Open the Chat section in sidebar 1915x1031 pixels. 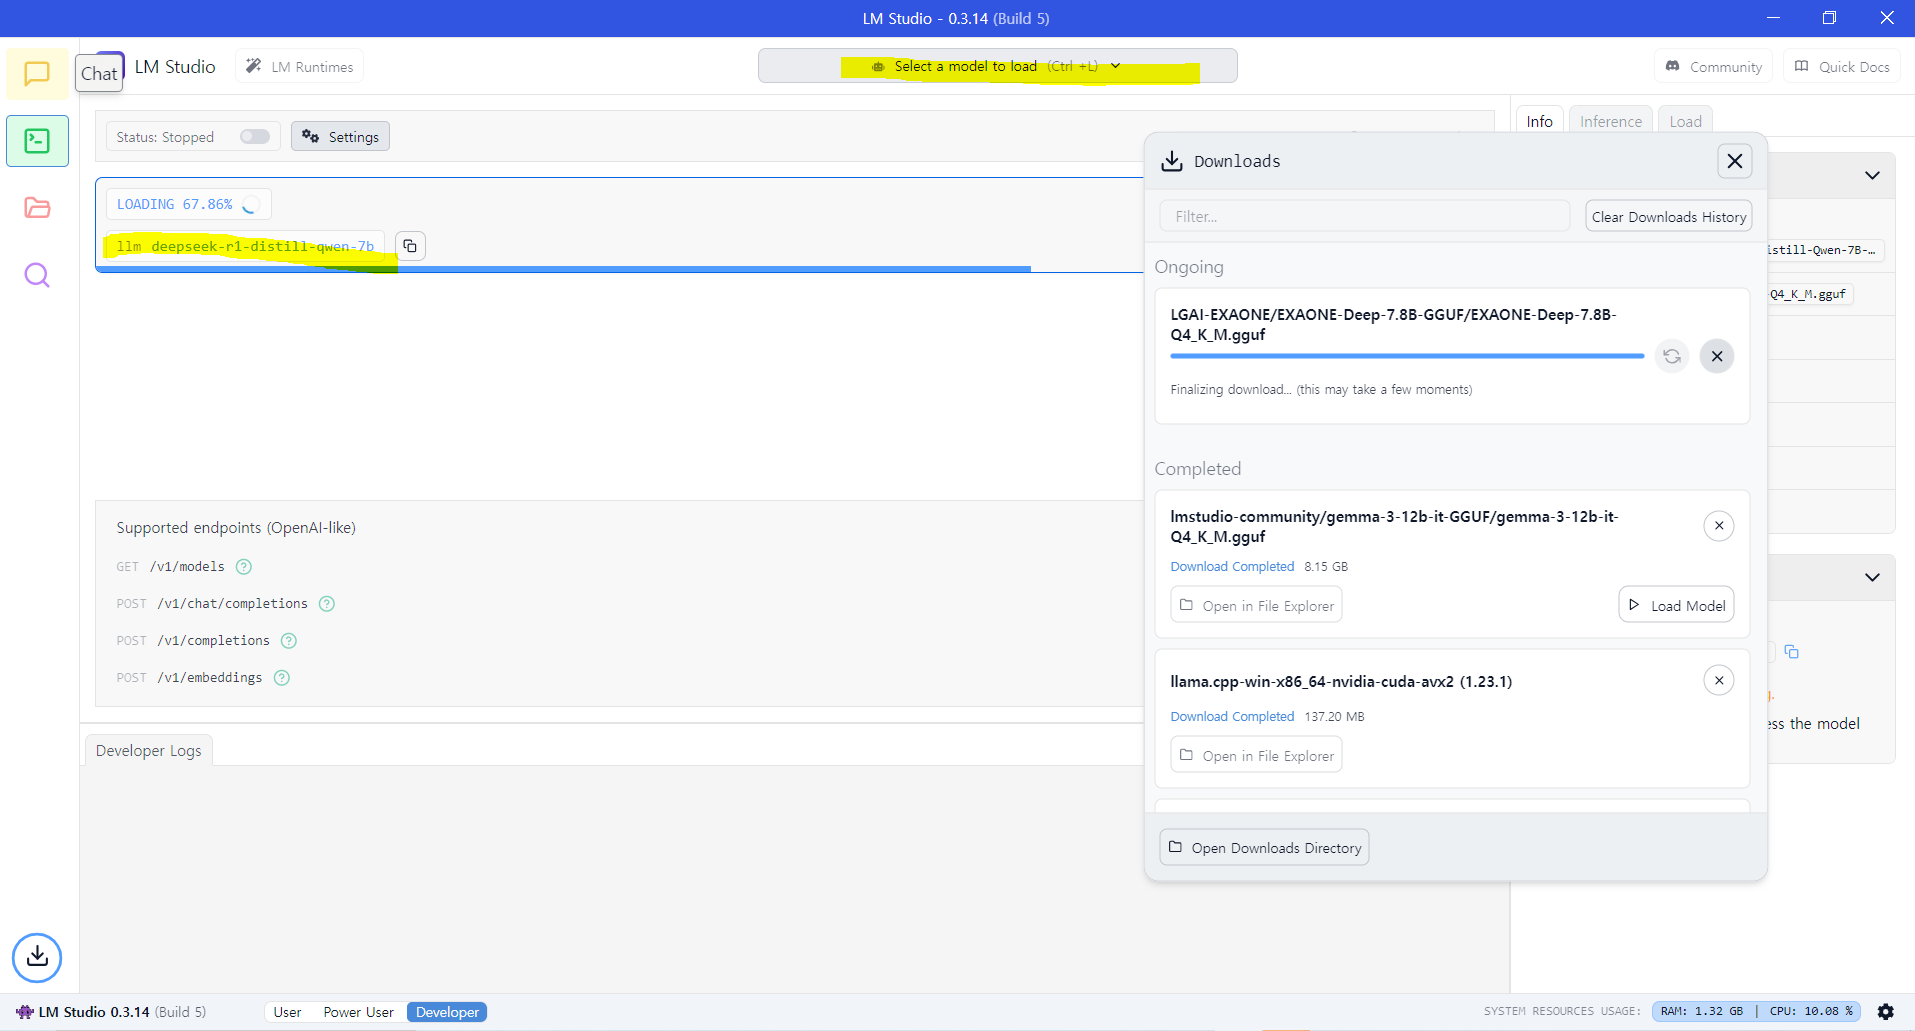pyautogui.click(x=37, y=73)
